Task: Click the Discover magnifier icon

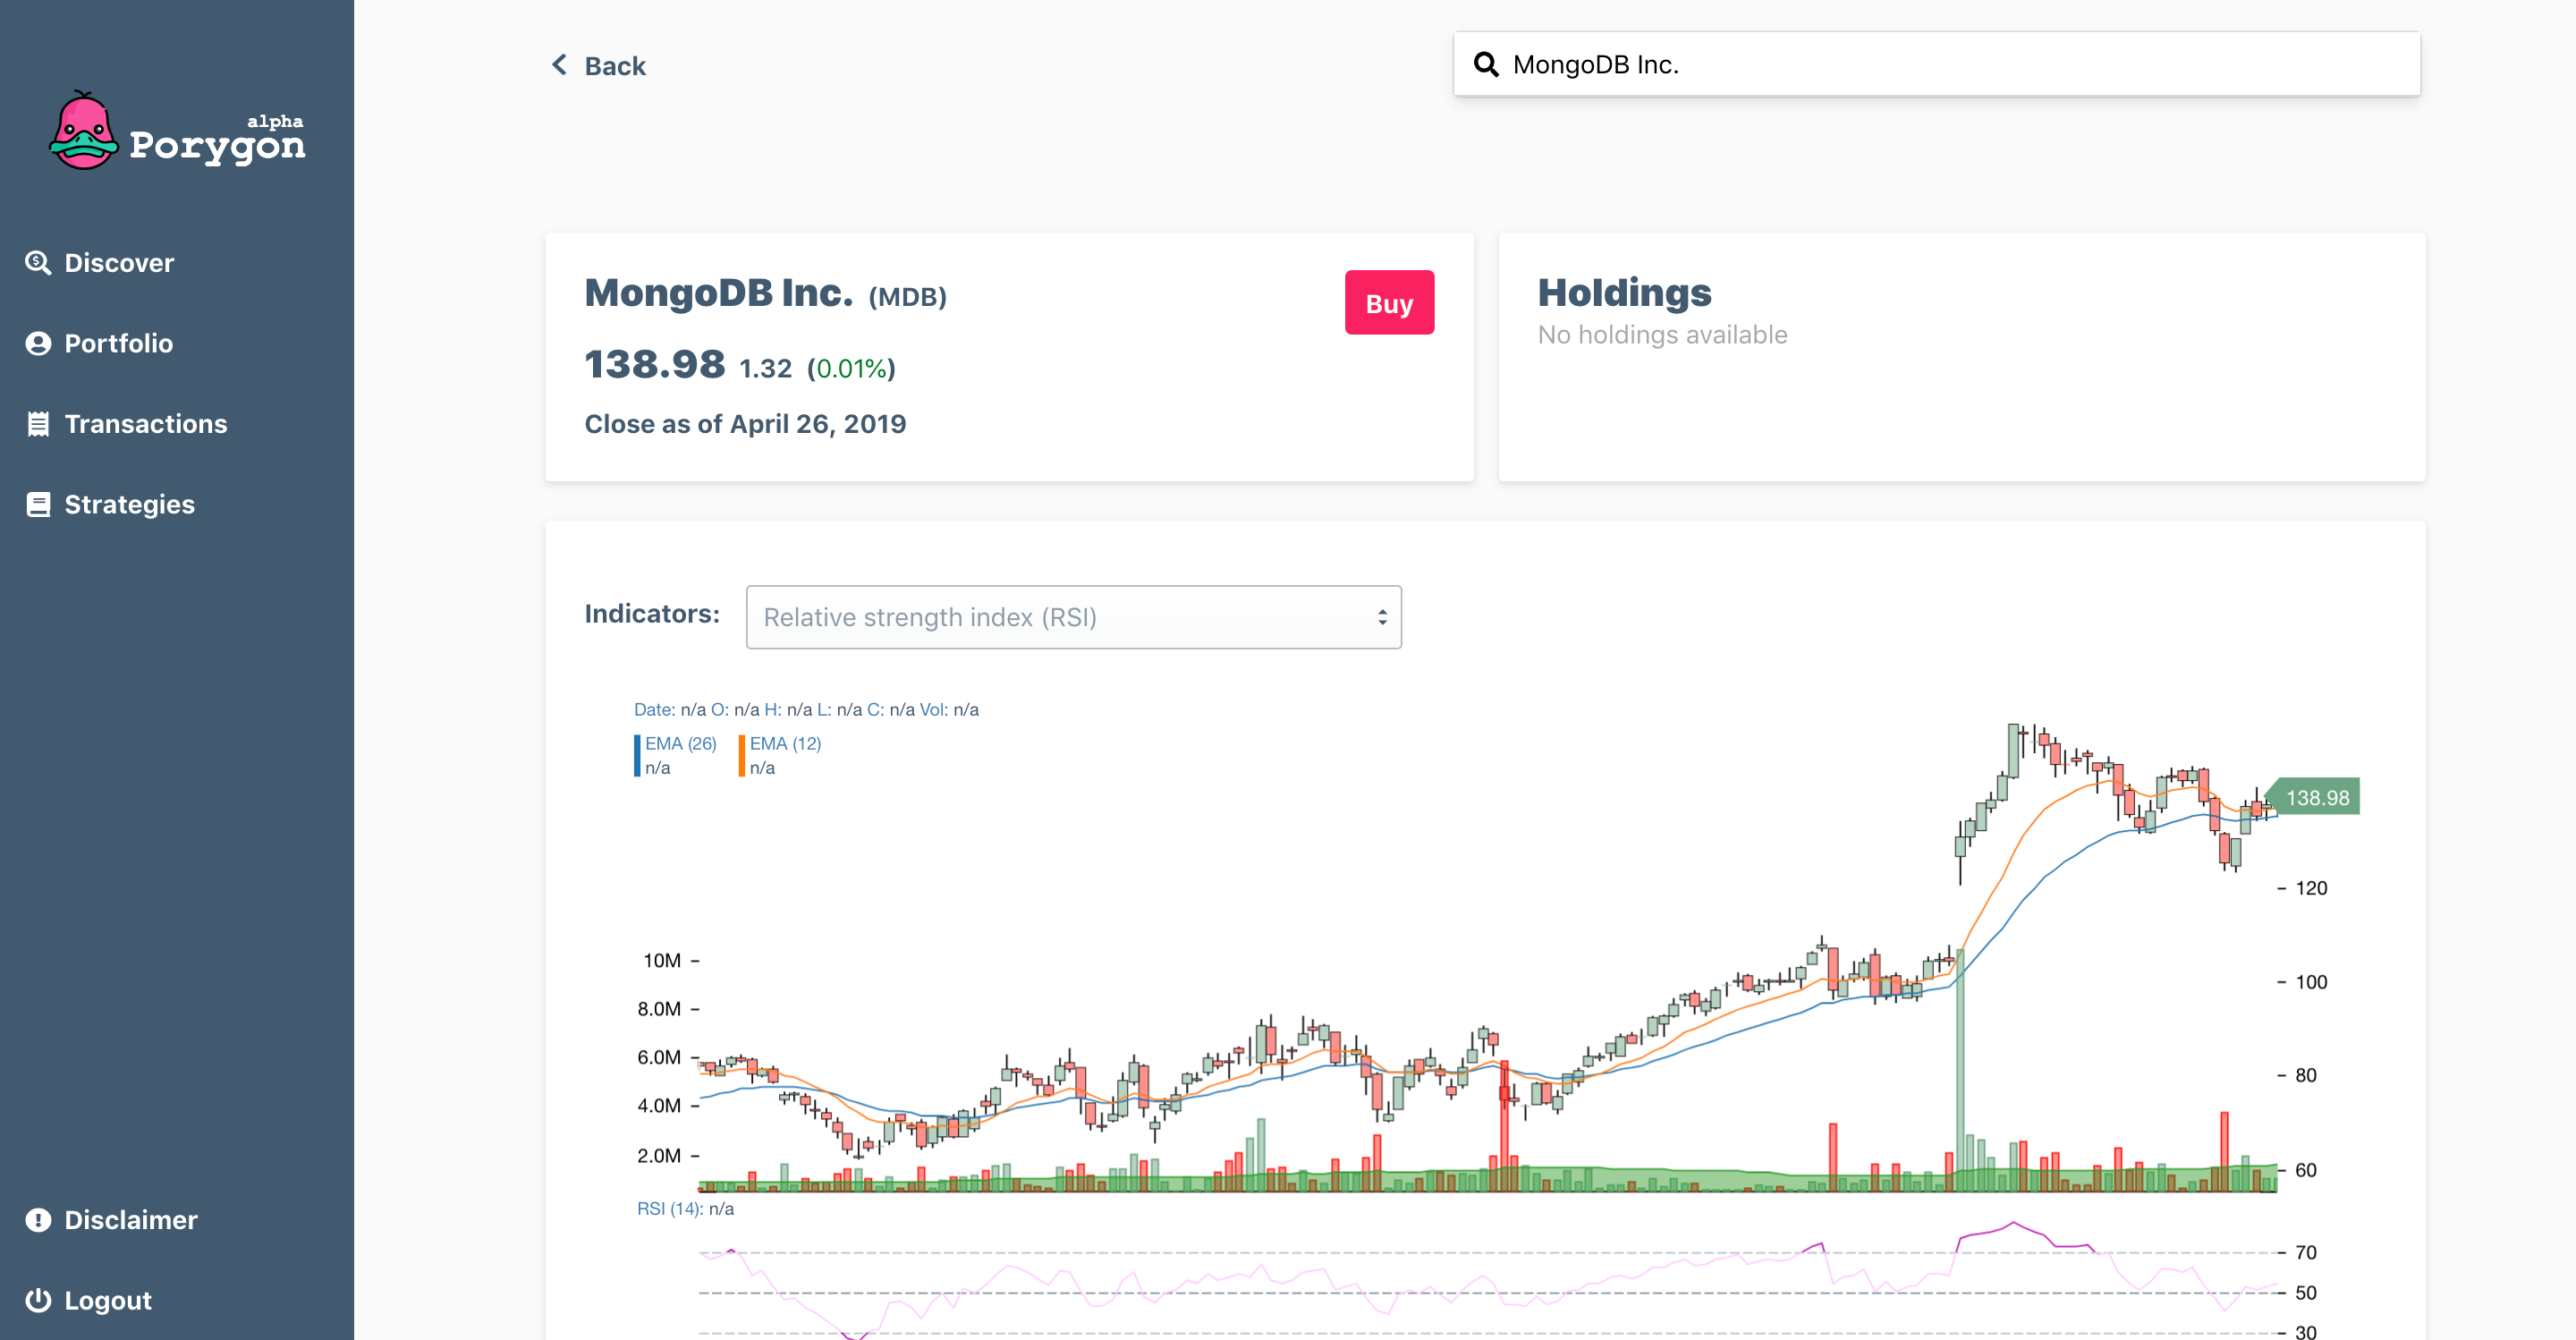Action: coord(38,262)
